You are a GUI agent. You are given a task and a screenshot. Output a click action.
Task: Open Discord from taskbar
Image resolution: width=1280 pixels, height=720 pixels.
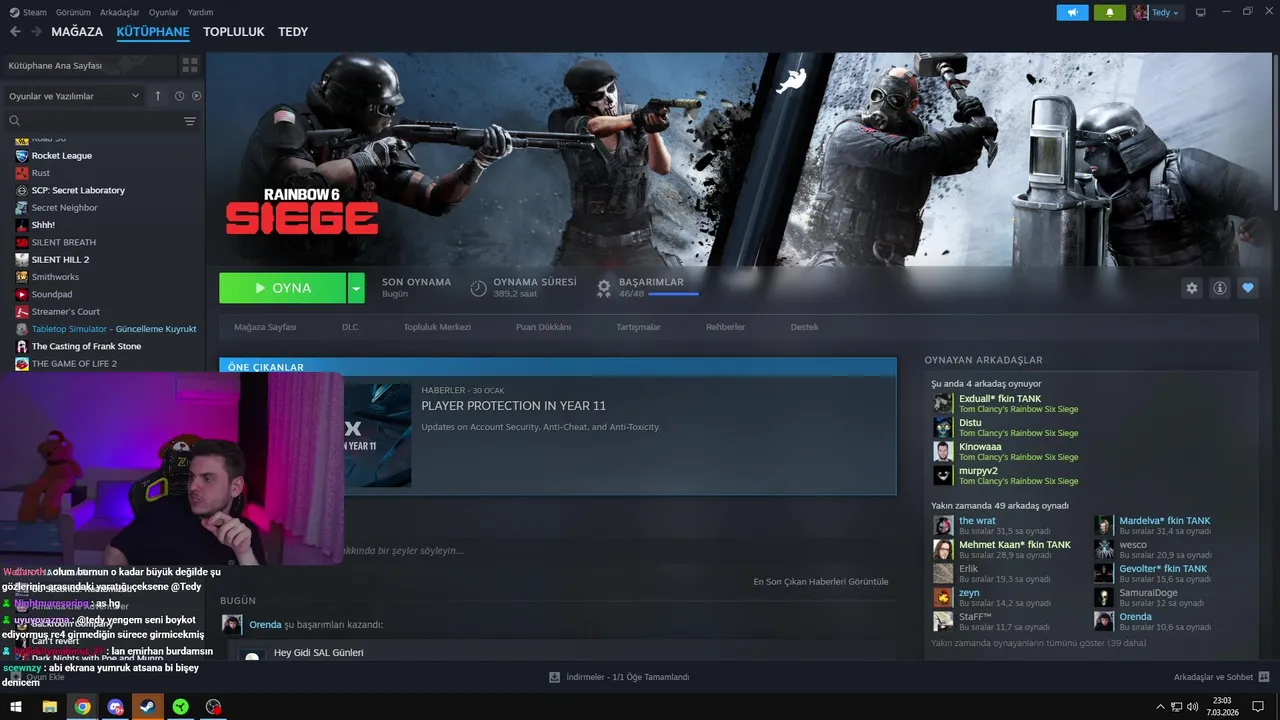point(115,707)
